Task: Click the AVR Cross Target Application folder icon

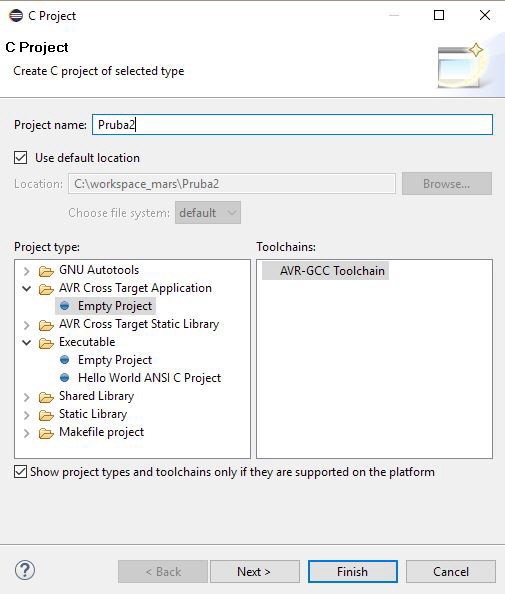Action: click(46, 289)
